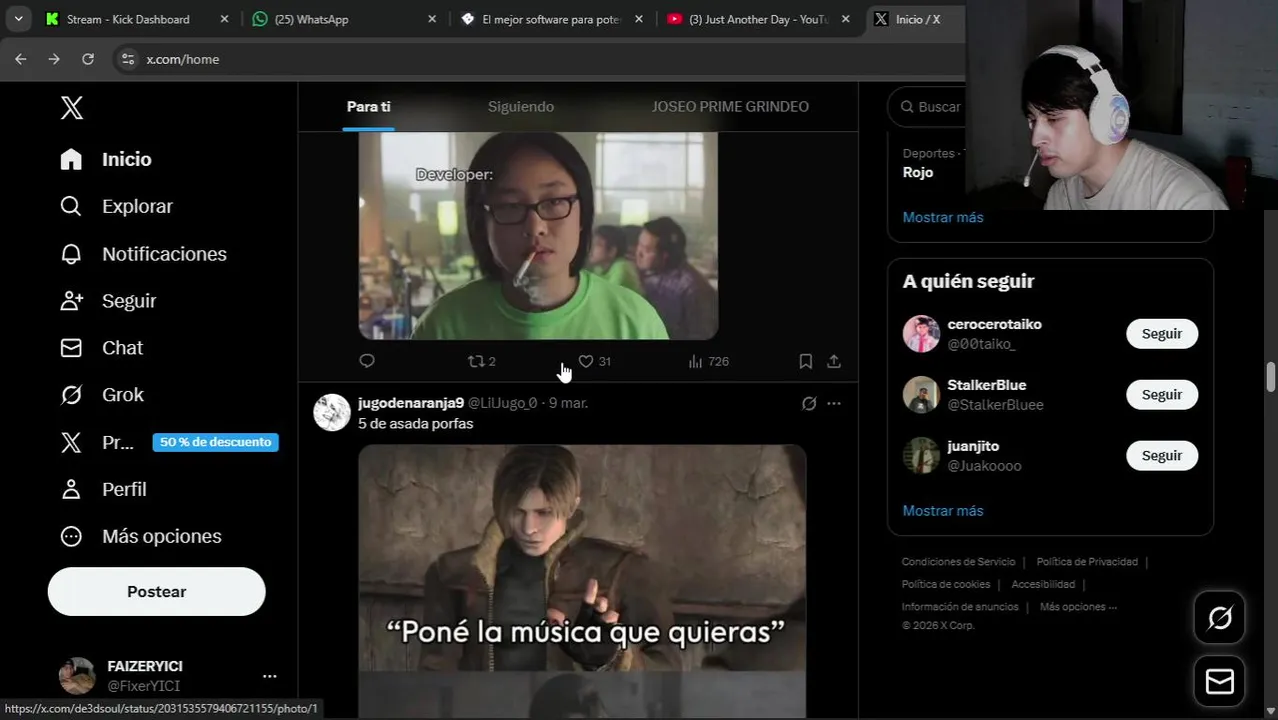Open tab search dropdown arrow
Screen dimensions: 1278x720
point(18,19)
